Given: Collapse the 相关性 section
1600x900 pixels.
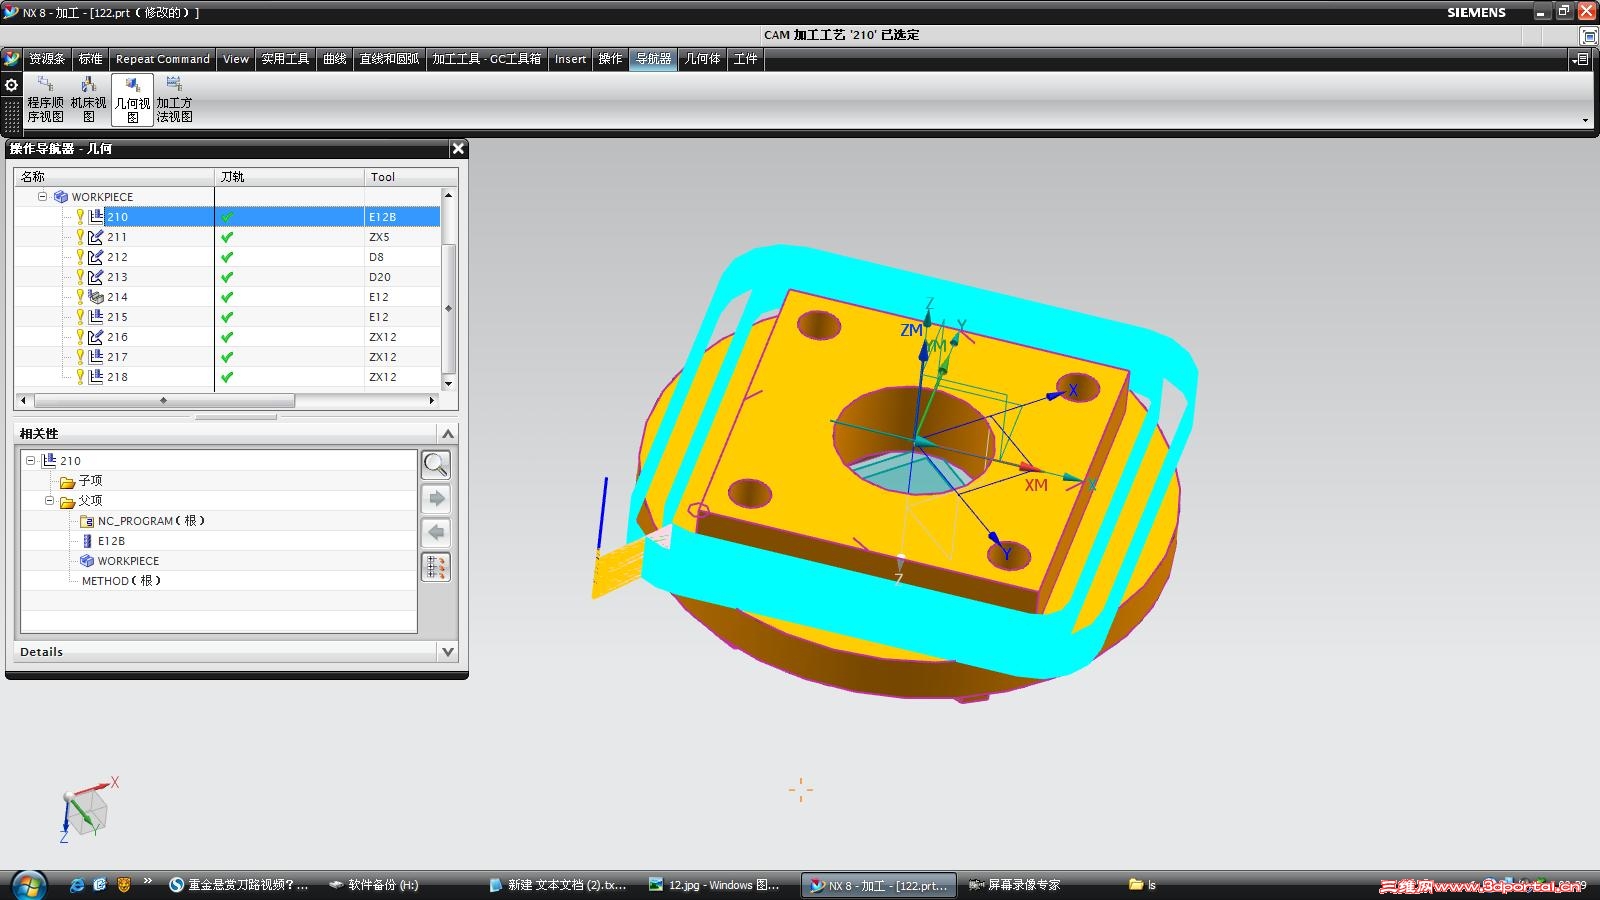Looking at the screenshot, I should pyautogui.click(x=448, y=434).
